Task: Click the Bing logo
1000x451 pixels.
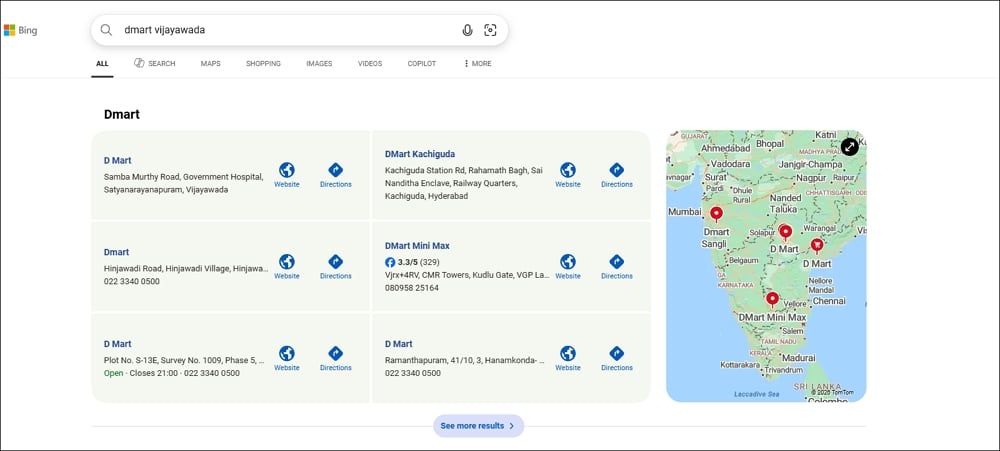Action: pyautogui.click(x=20, y=30)
